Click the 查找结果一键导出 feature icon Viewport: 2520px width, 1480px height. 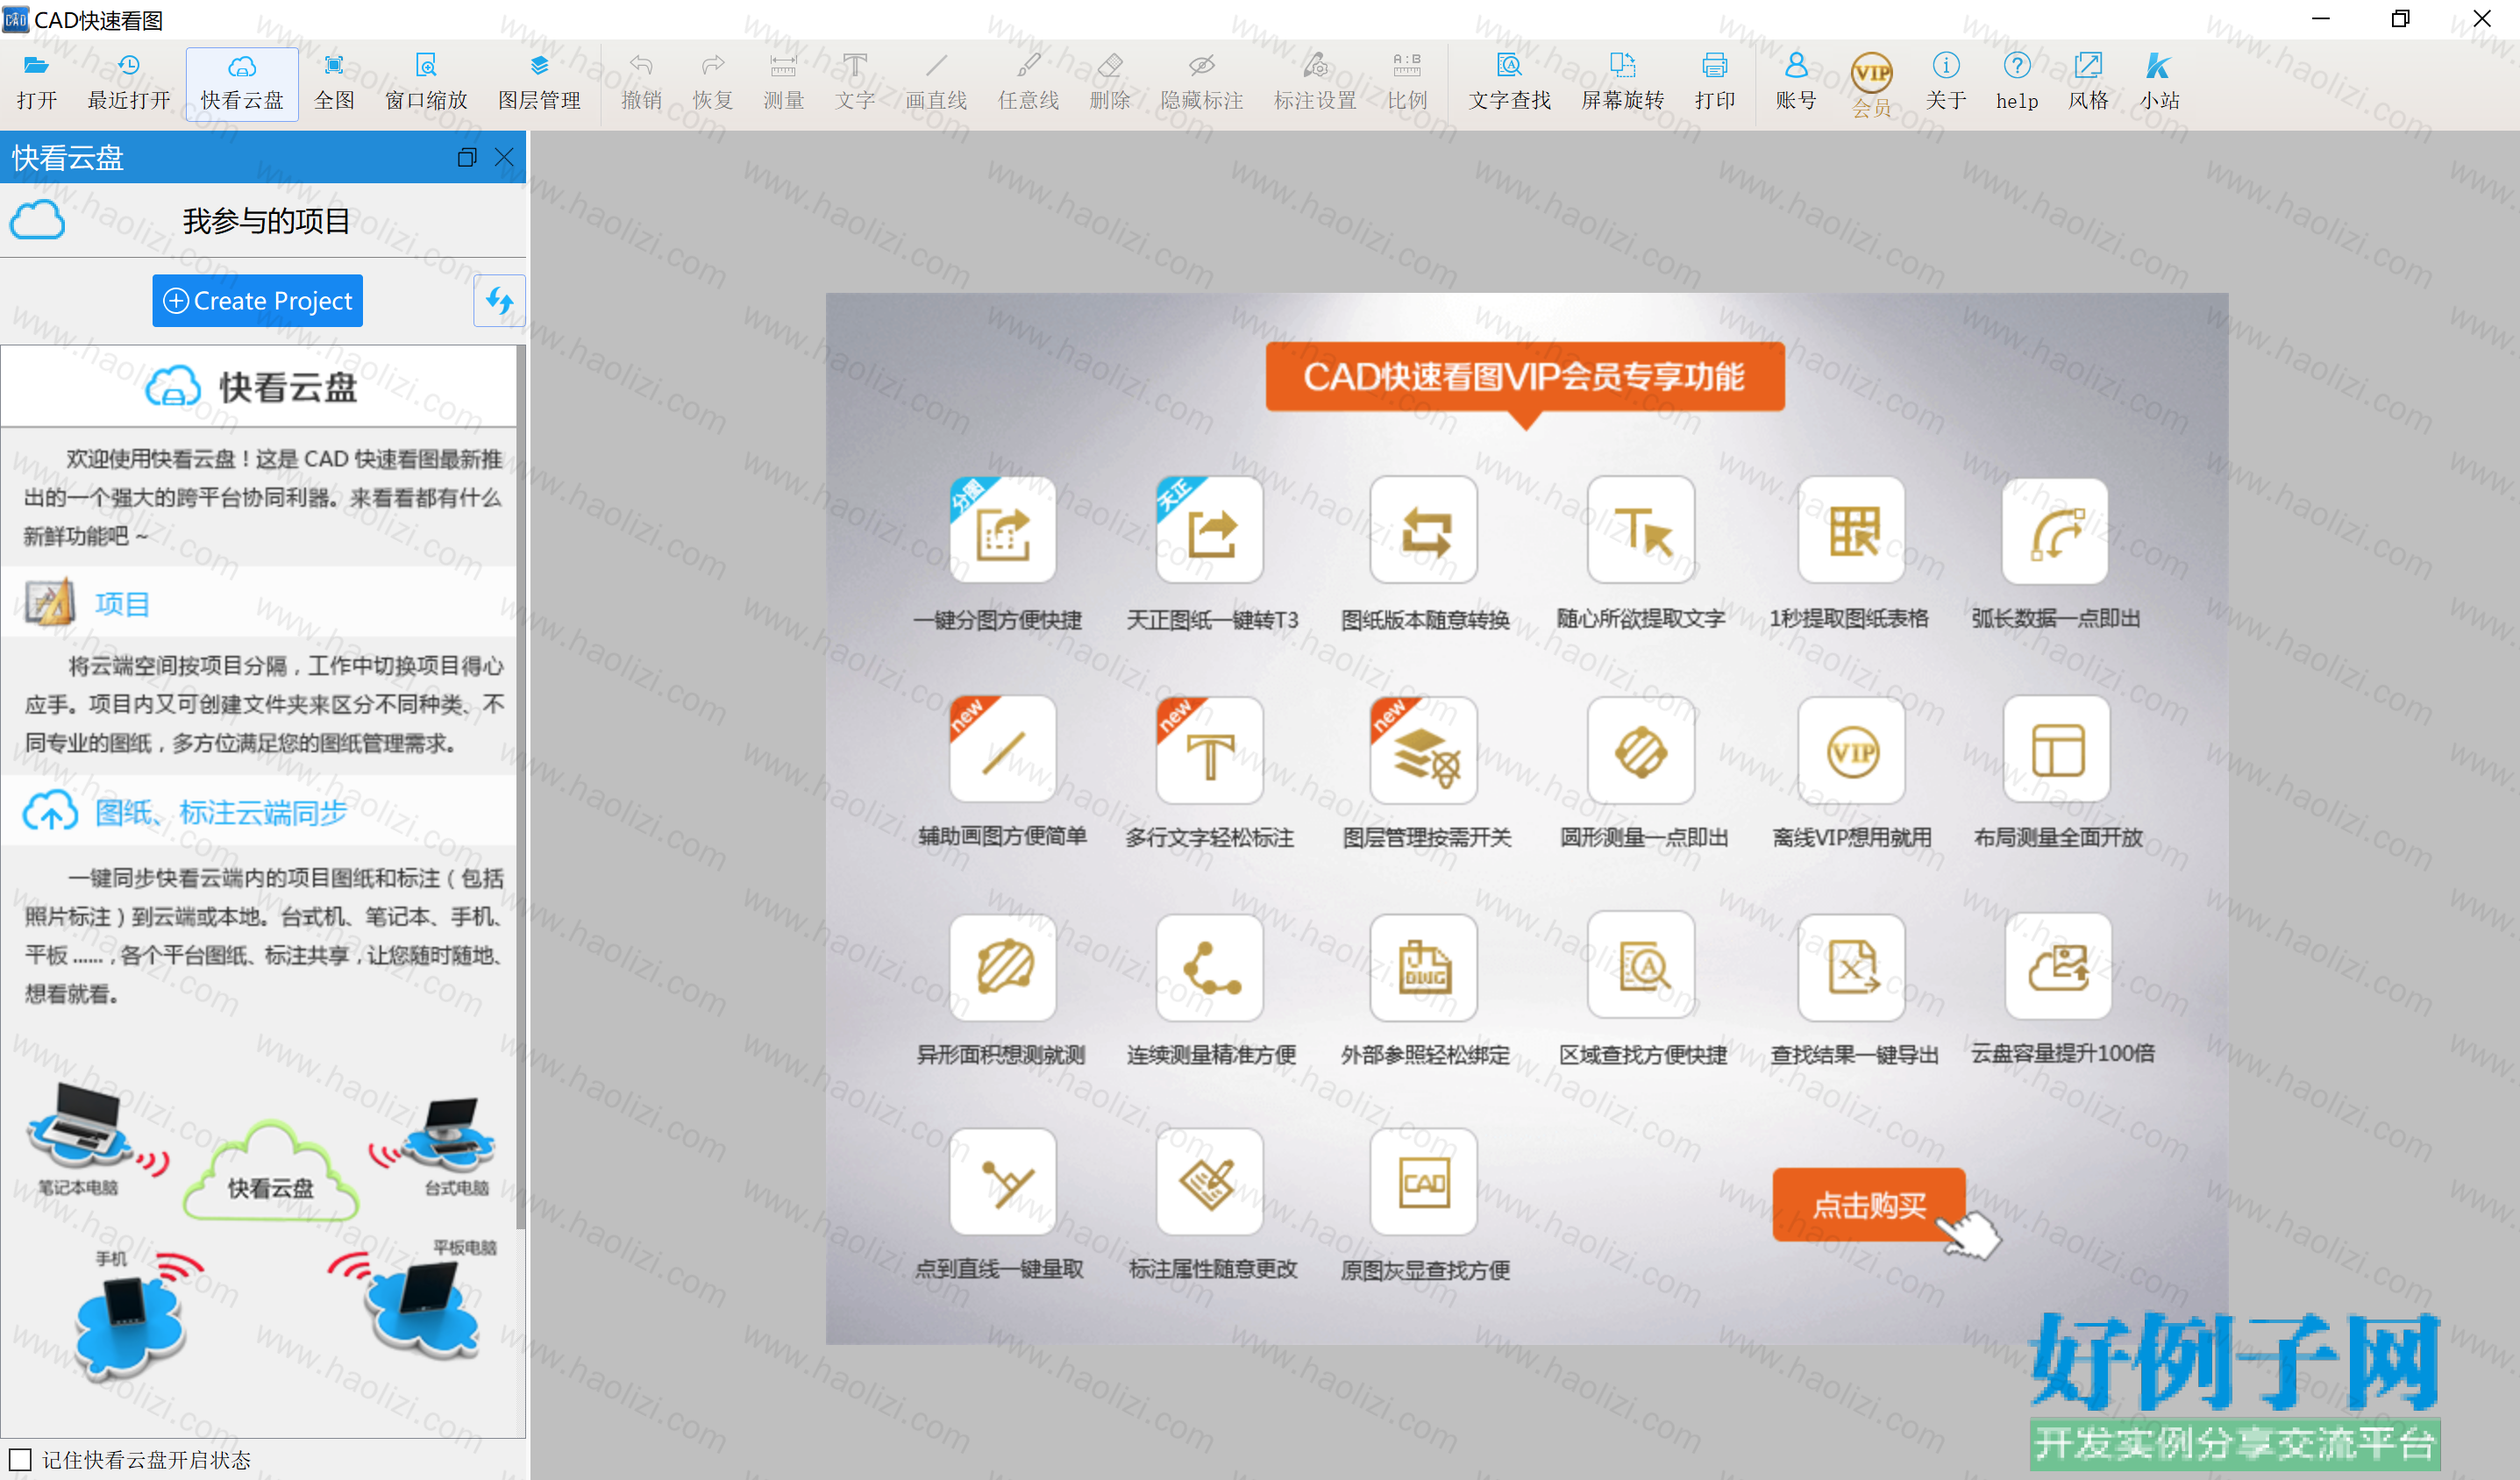(x=1851, y=967)
